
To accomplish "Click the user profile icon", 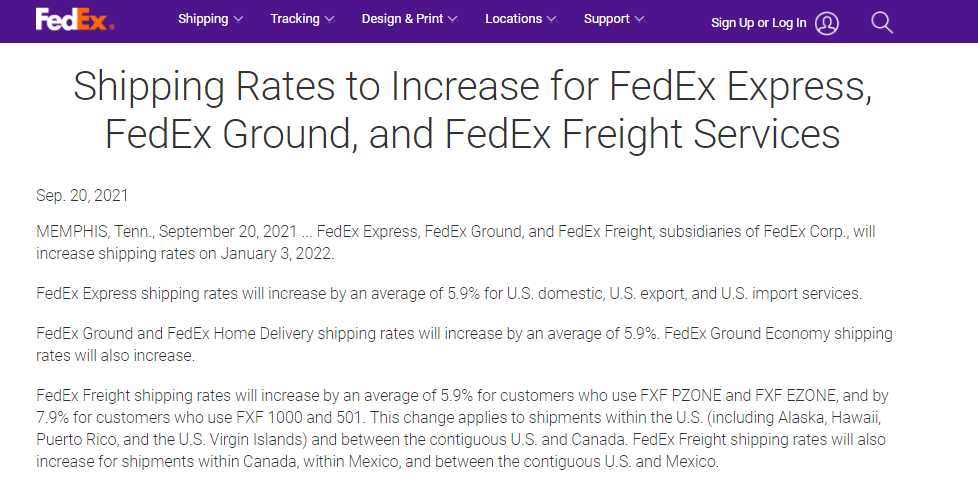I will (826, 23).
